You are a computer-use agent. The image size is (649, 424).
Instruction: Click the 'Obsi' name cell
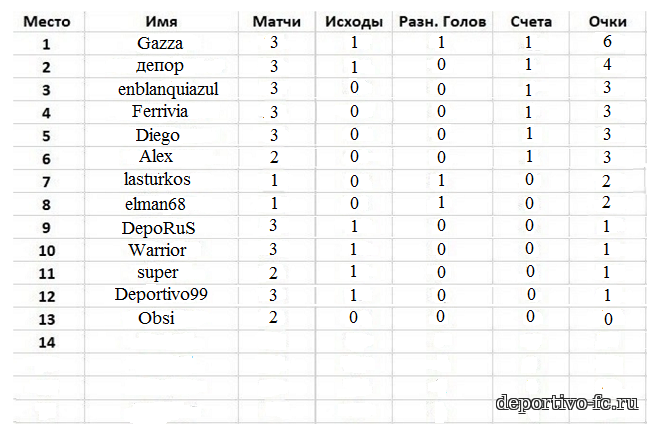[x=161, y=318]
